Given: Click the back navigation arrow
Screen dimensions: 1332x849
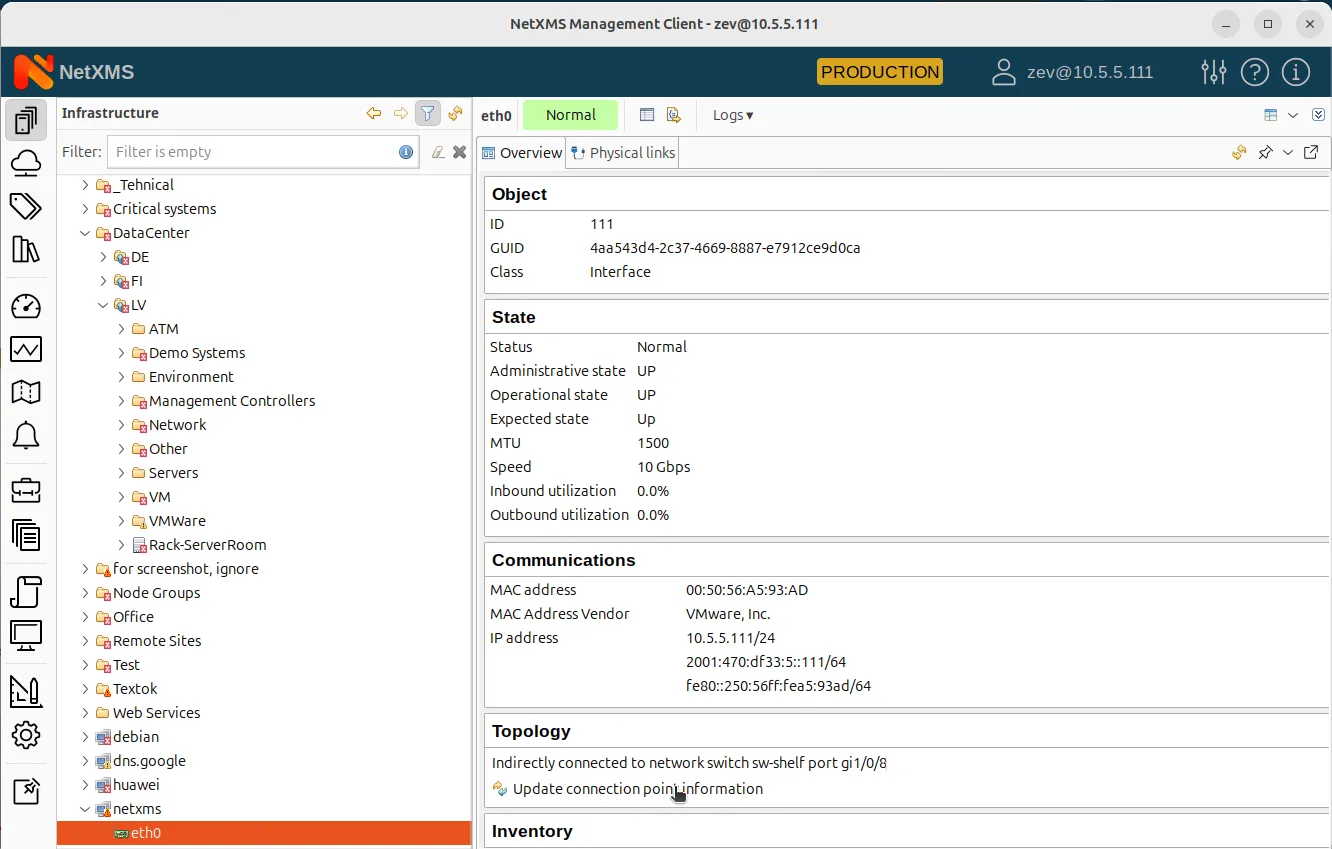Looking at the screenshot, I should (374, 113).
